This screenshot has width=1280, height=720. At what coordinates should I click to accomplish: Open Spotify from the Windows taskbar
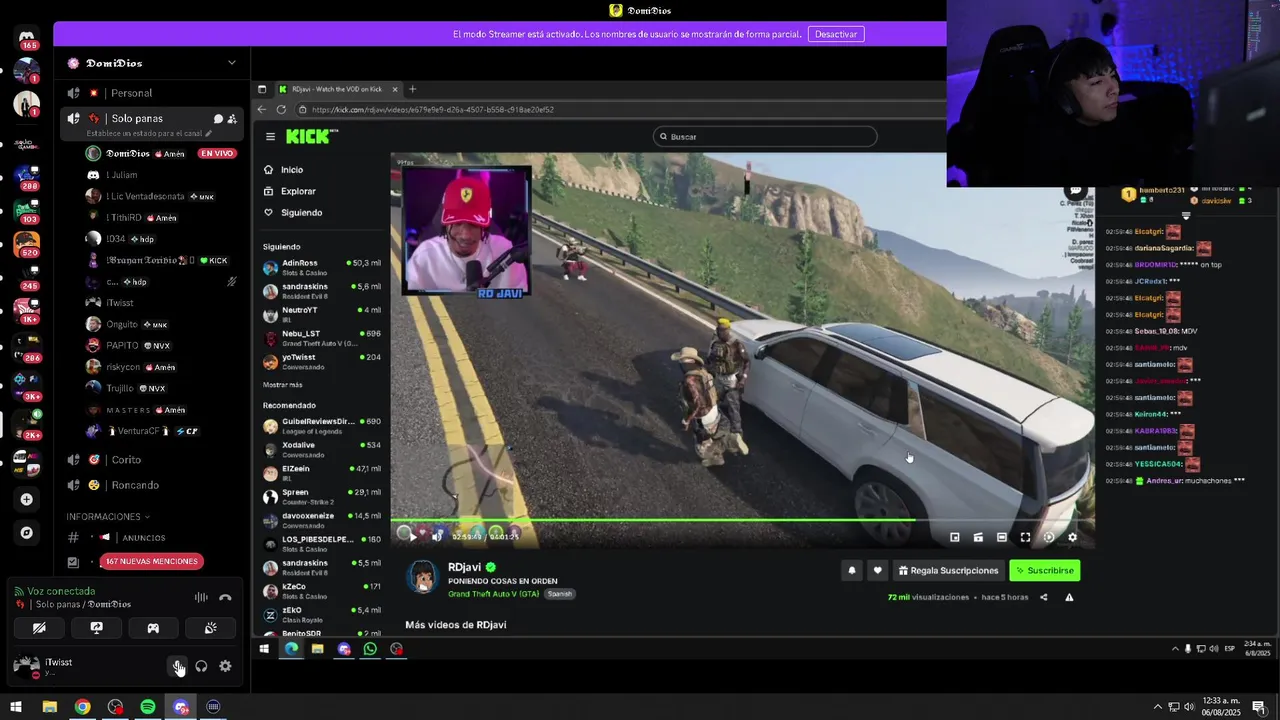coord(148,707)
